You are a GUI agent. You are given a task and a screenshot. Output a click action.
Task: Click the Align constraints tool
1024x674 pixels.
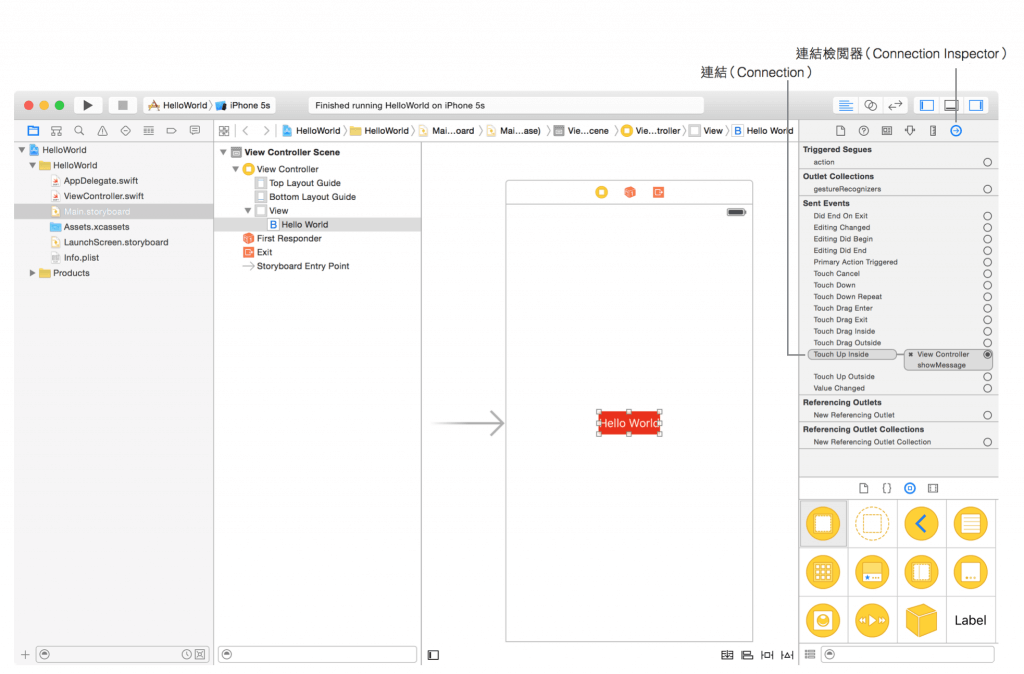(747, 654)
